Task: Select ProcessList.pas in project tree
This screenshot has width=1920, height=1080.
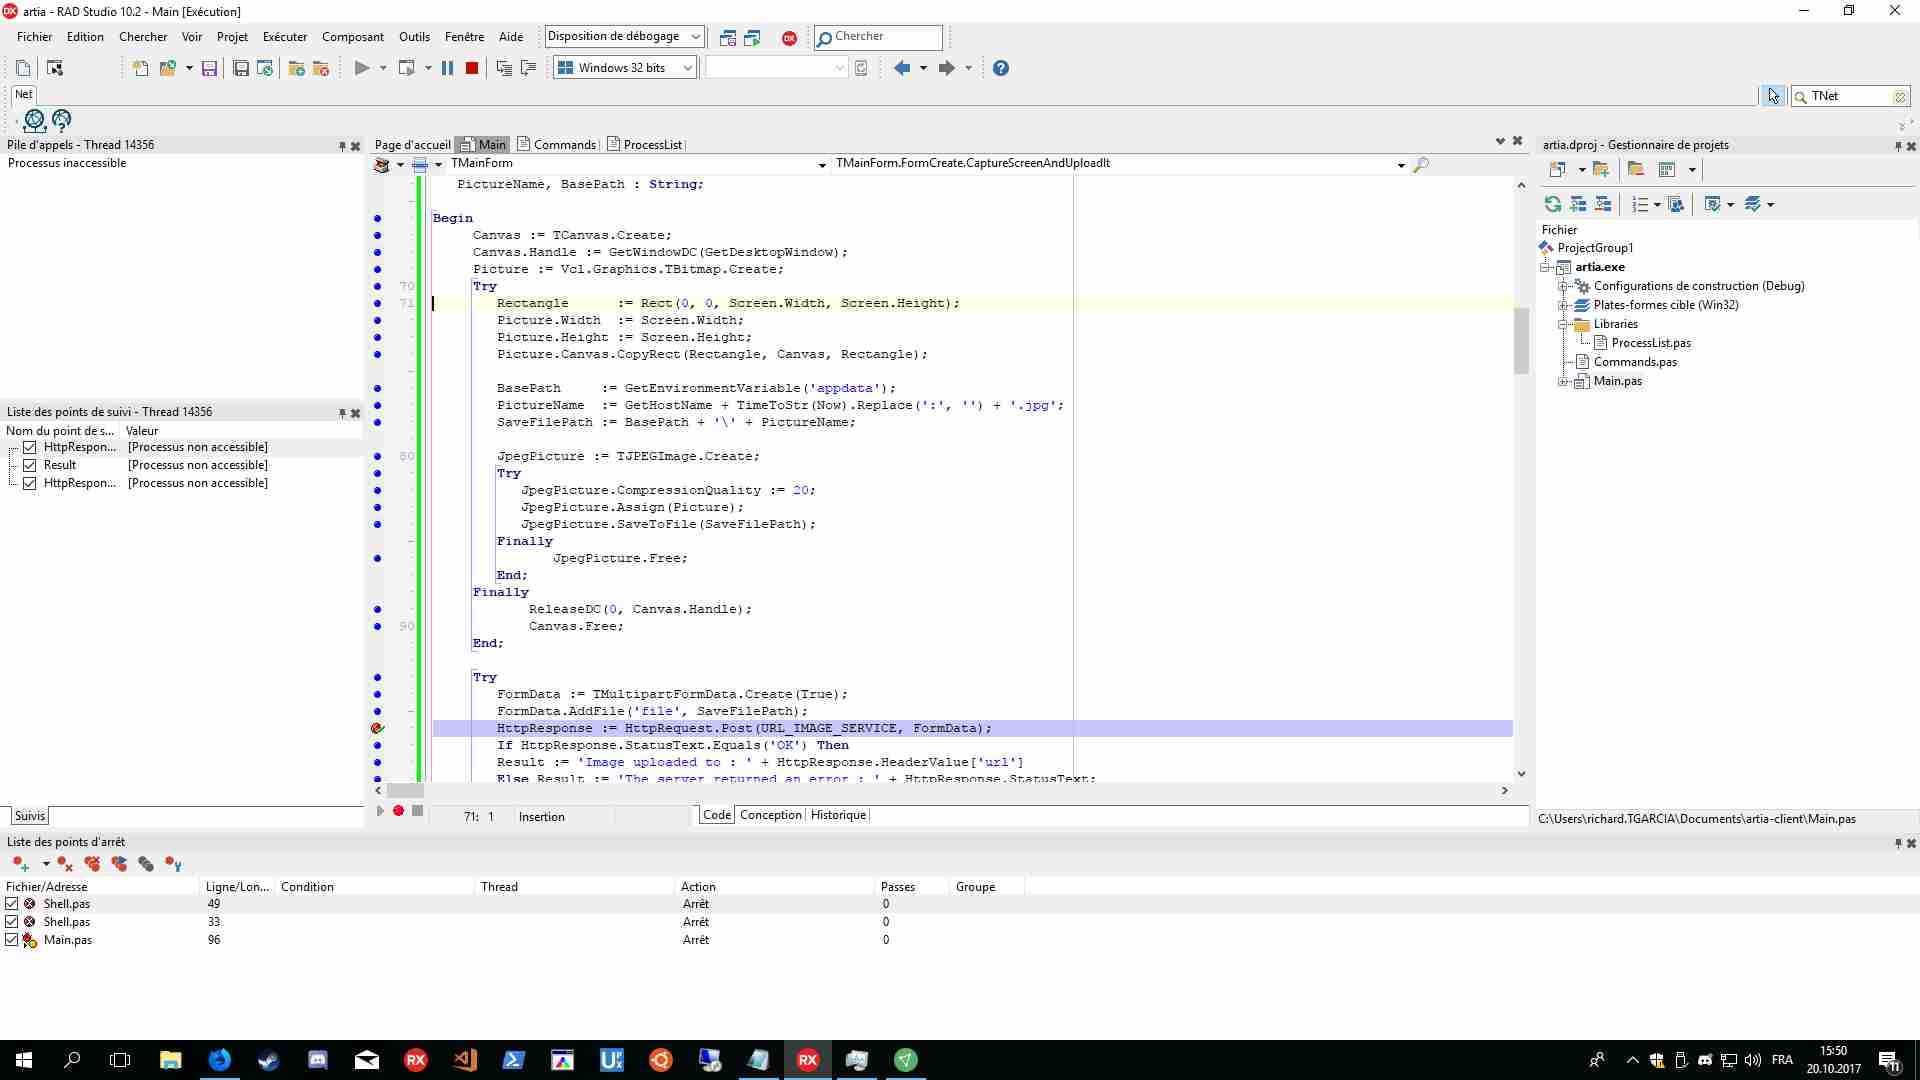Action: tap(1650, 343)
